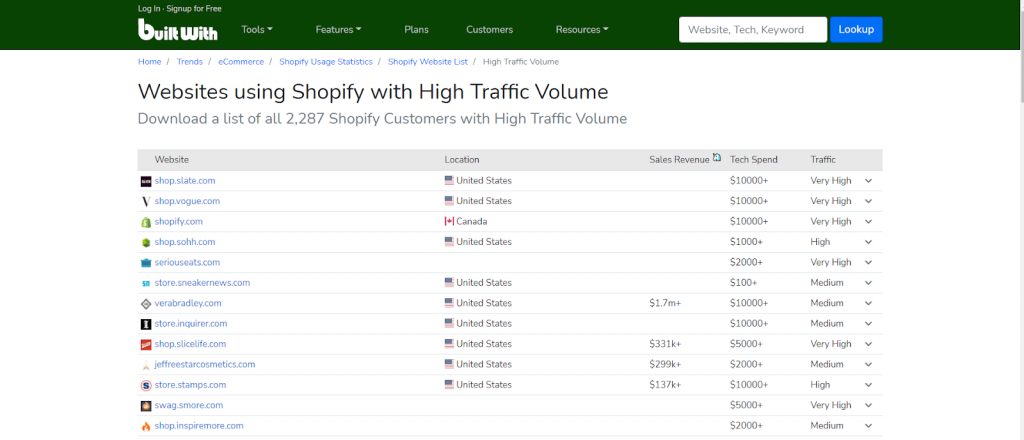Click the jeffreestarcosmetics.com favicon
Image resolution: width=1024 pixels, height=440 pixels.
pyautogui.click(x=146, y=365)
